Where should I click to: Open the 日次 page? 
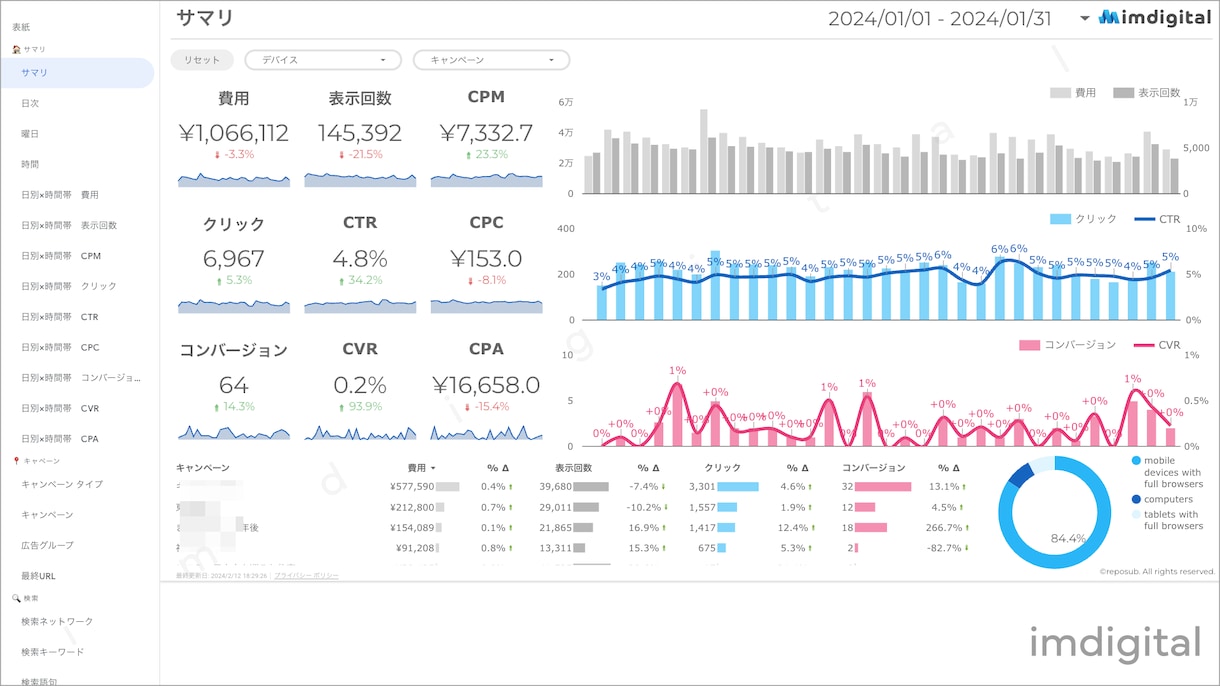[x=30, y=103]
